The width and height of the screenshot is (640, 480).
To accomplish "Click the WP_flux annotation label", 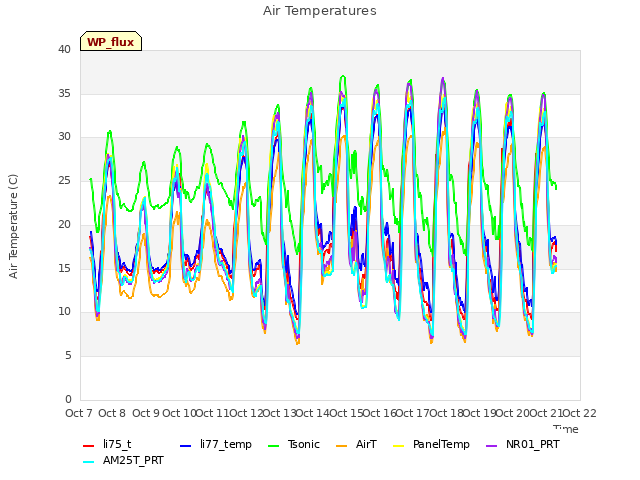I will click(111, 41).
